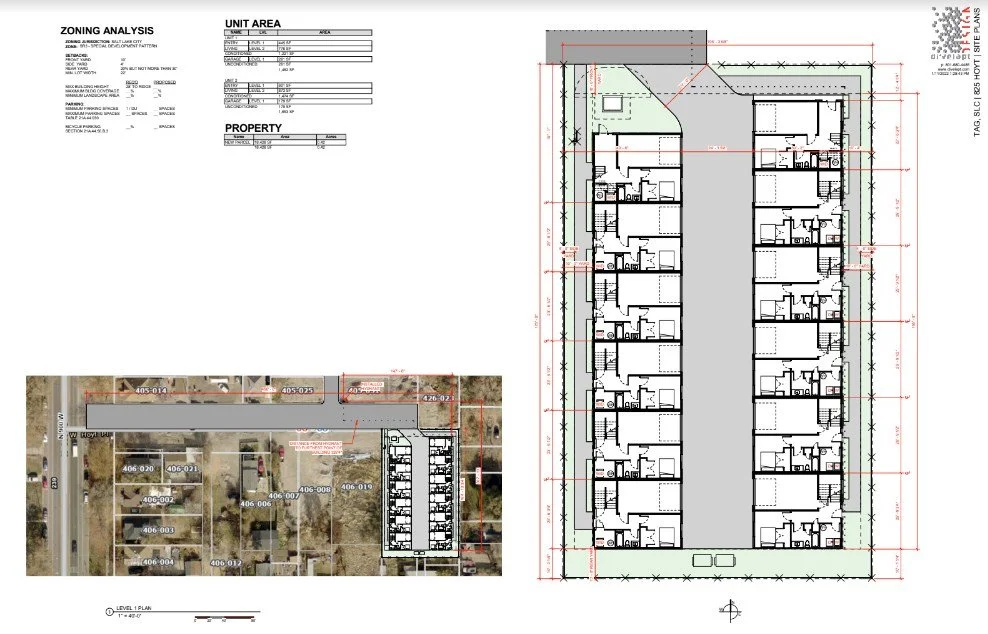Click parcel label 406-006

pyautogui.click(x=256, y=504)
